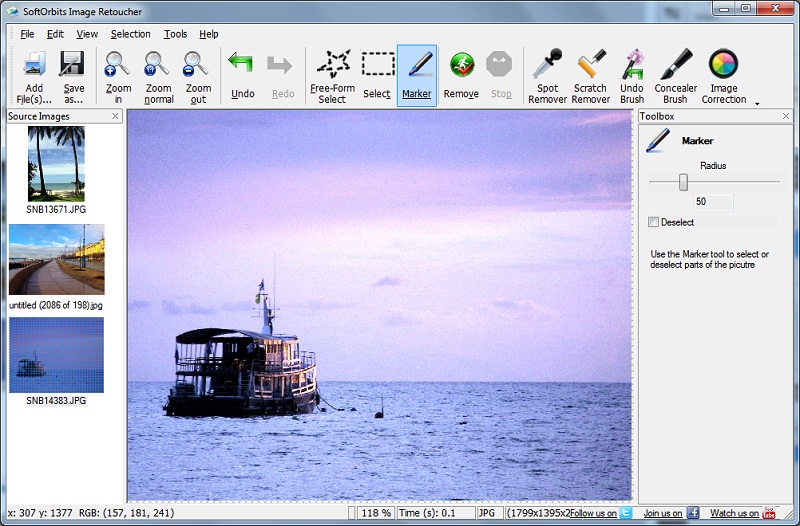Open the Help menu
The height and width of the screenshot is (526, 800).
209,34
